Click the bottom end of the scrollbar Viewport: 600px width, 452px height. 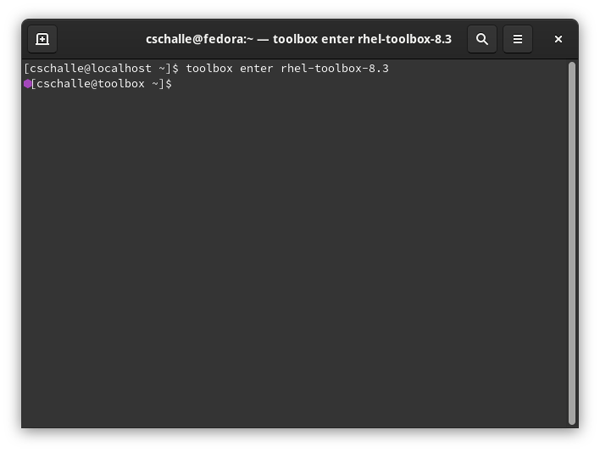click(571, 420)
